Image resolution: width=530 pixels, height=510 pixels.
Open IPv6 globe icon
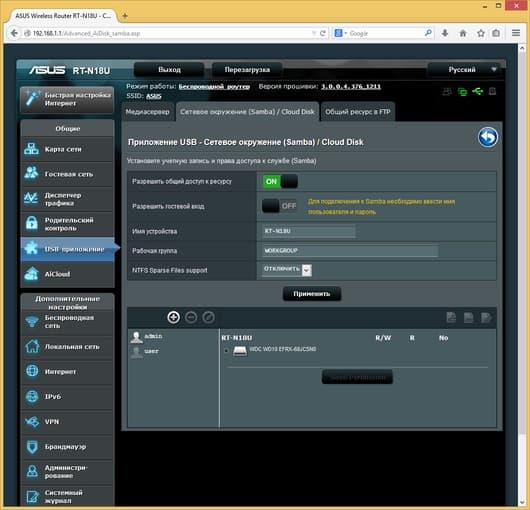32,396
